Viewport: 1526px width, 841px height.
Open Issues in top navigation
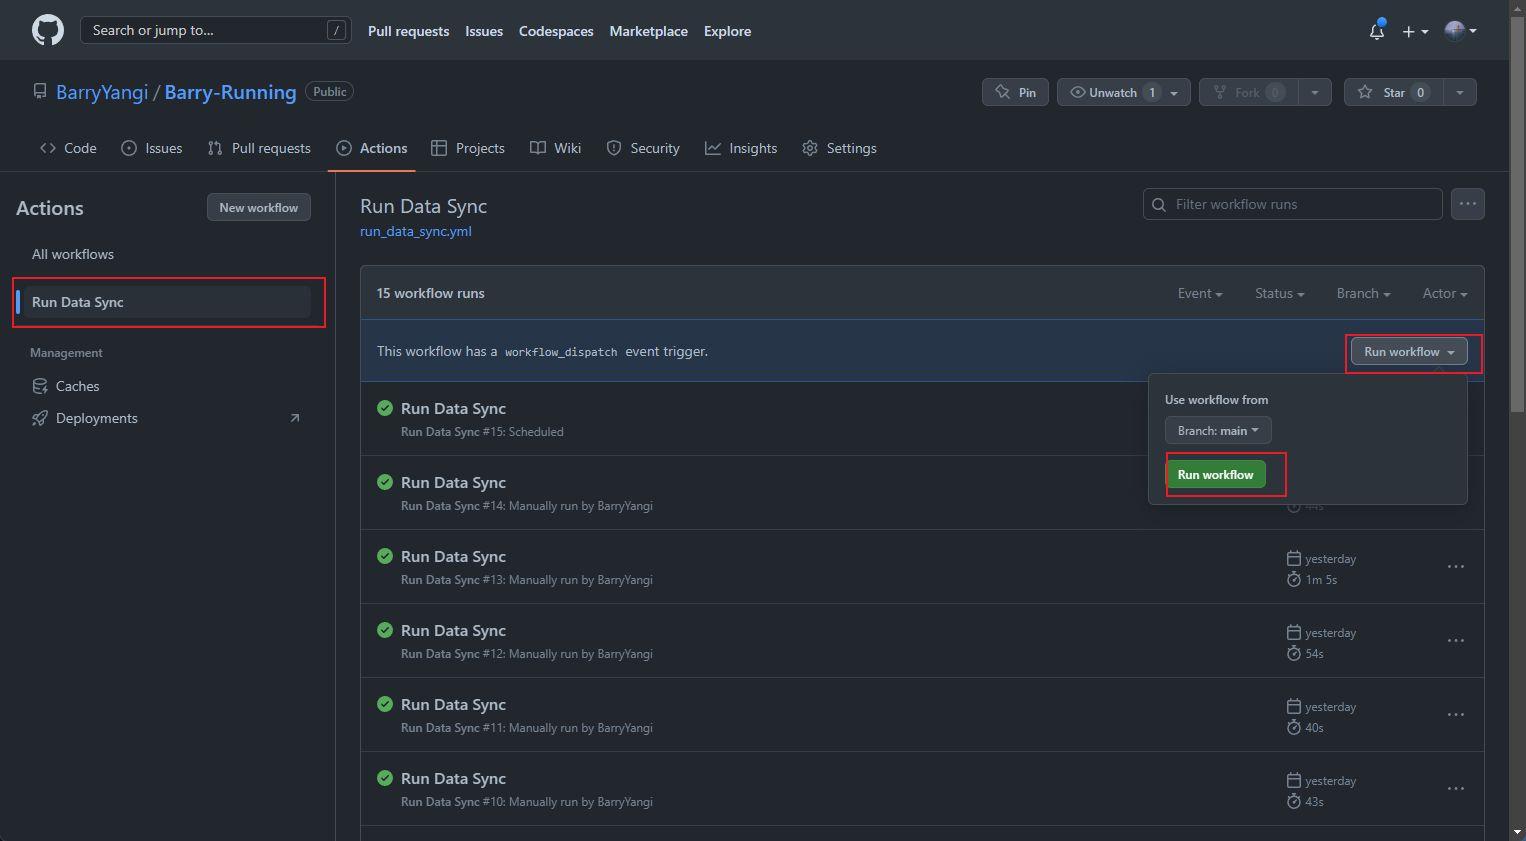click(x=484, y=31)
